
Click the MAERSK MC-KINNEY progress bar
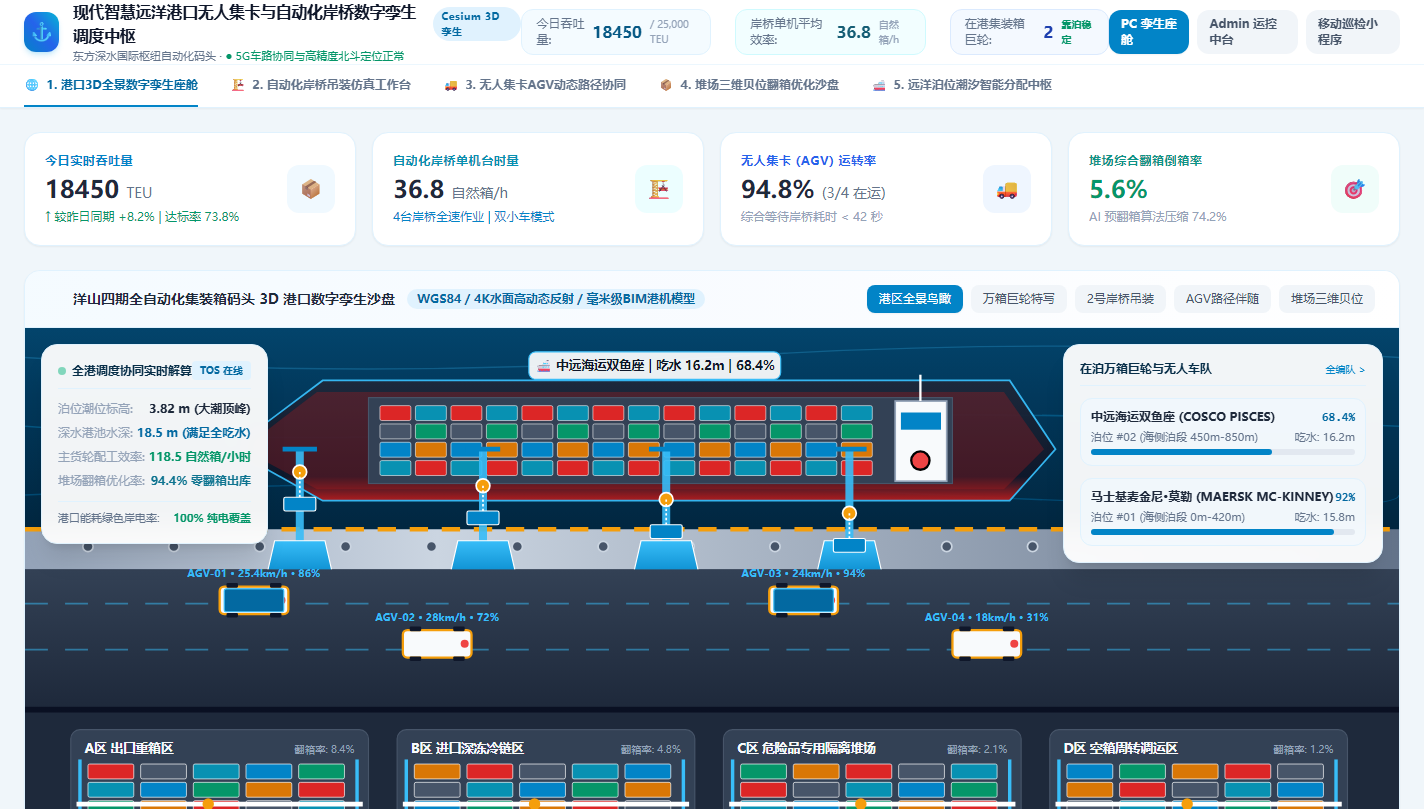[x=1223, y=532]
